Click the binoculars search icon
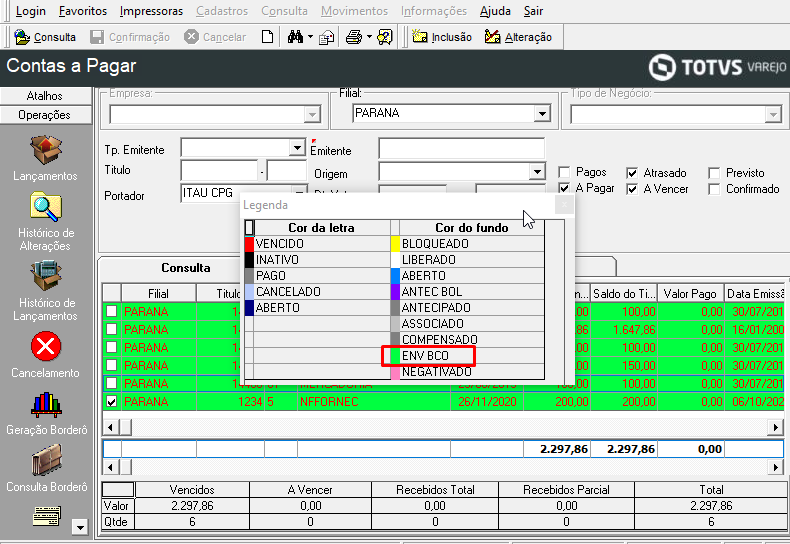790x544 pixels. tap(295, 37)
